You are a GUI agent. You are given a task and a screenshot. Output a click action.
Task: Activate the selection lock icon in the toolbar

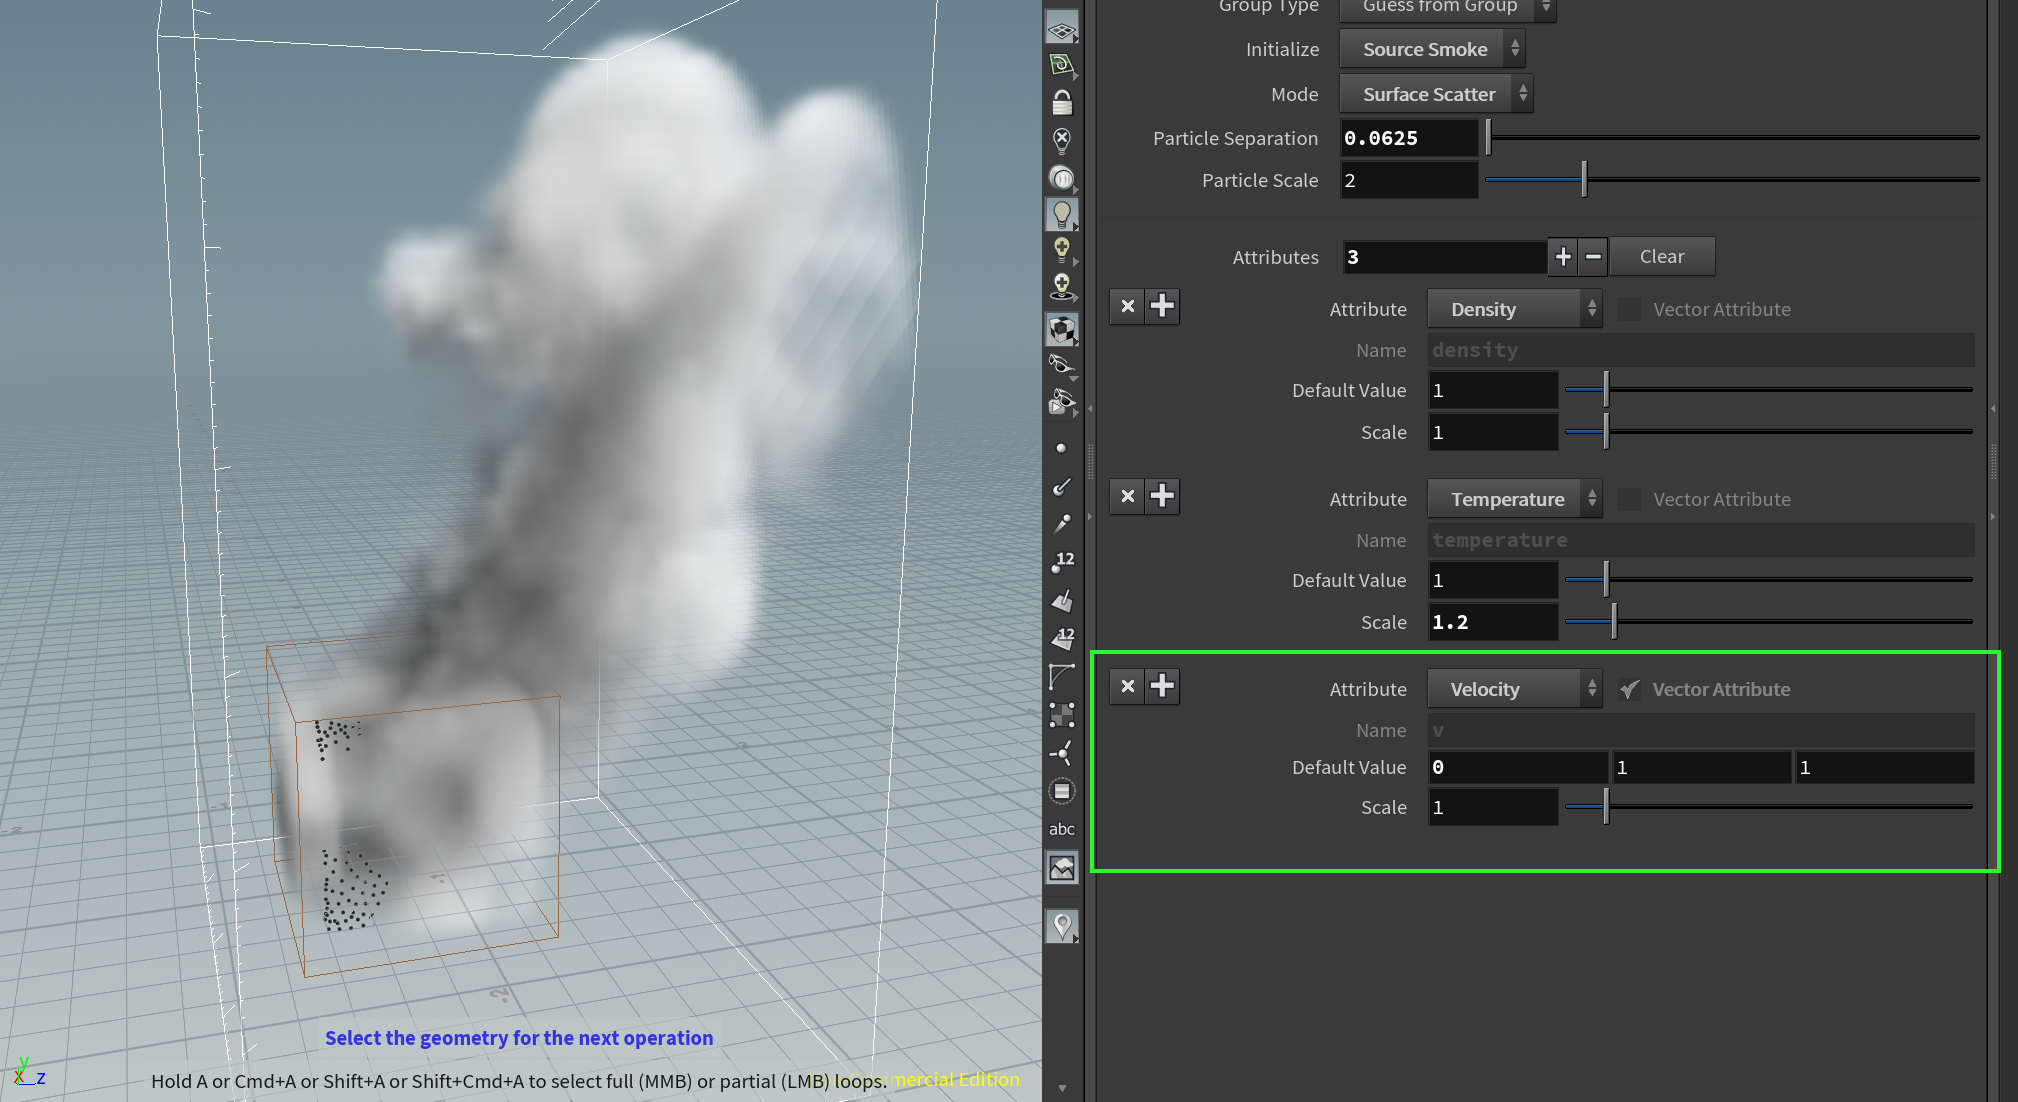click(1061, 102)
